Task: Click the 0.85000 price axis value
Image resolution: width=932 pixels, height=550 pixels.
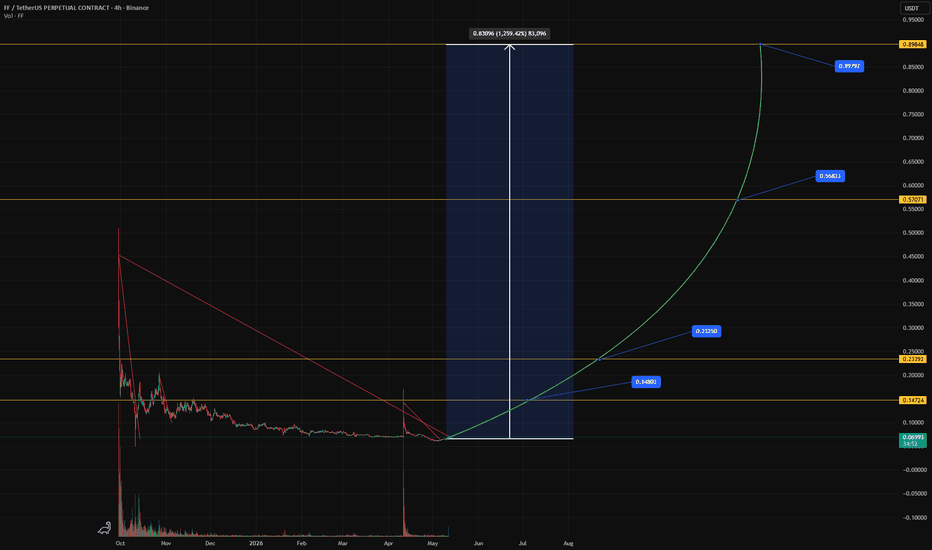Action: 913,67
